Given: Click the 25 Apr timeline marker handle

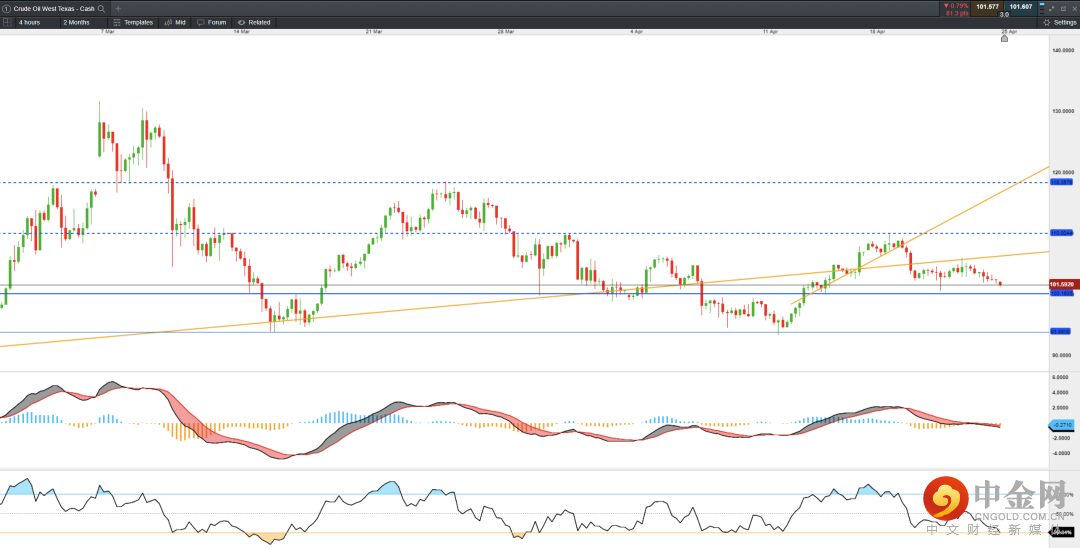Looking at the screenshot, I should [1004, 39].
